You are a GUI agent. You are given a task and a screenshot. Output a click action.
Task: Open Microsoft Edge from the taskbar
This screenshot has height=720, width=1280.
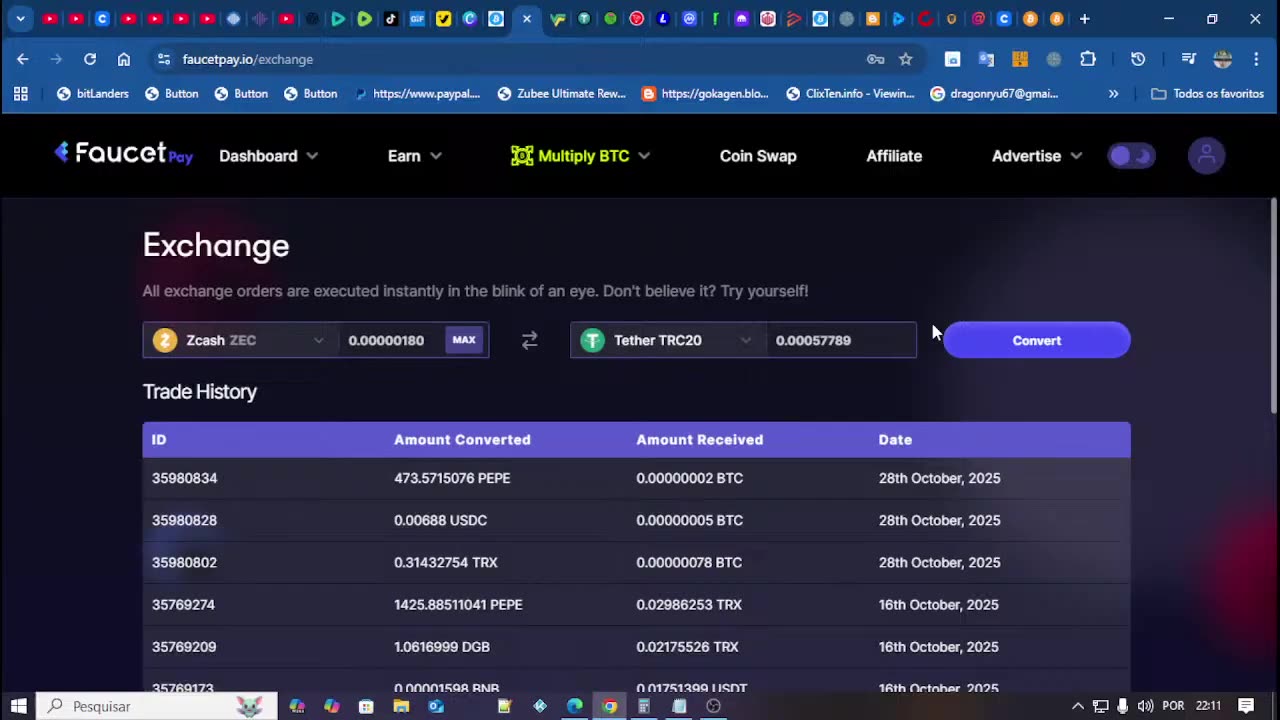click(x=575, y=706)
